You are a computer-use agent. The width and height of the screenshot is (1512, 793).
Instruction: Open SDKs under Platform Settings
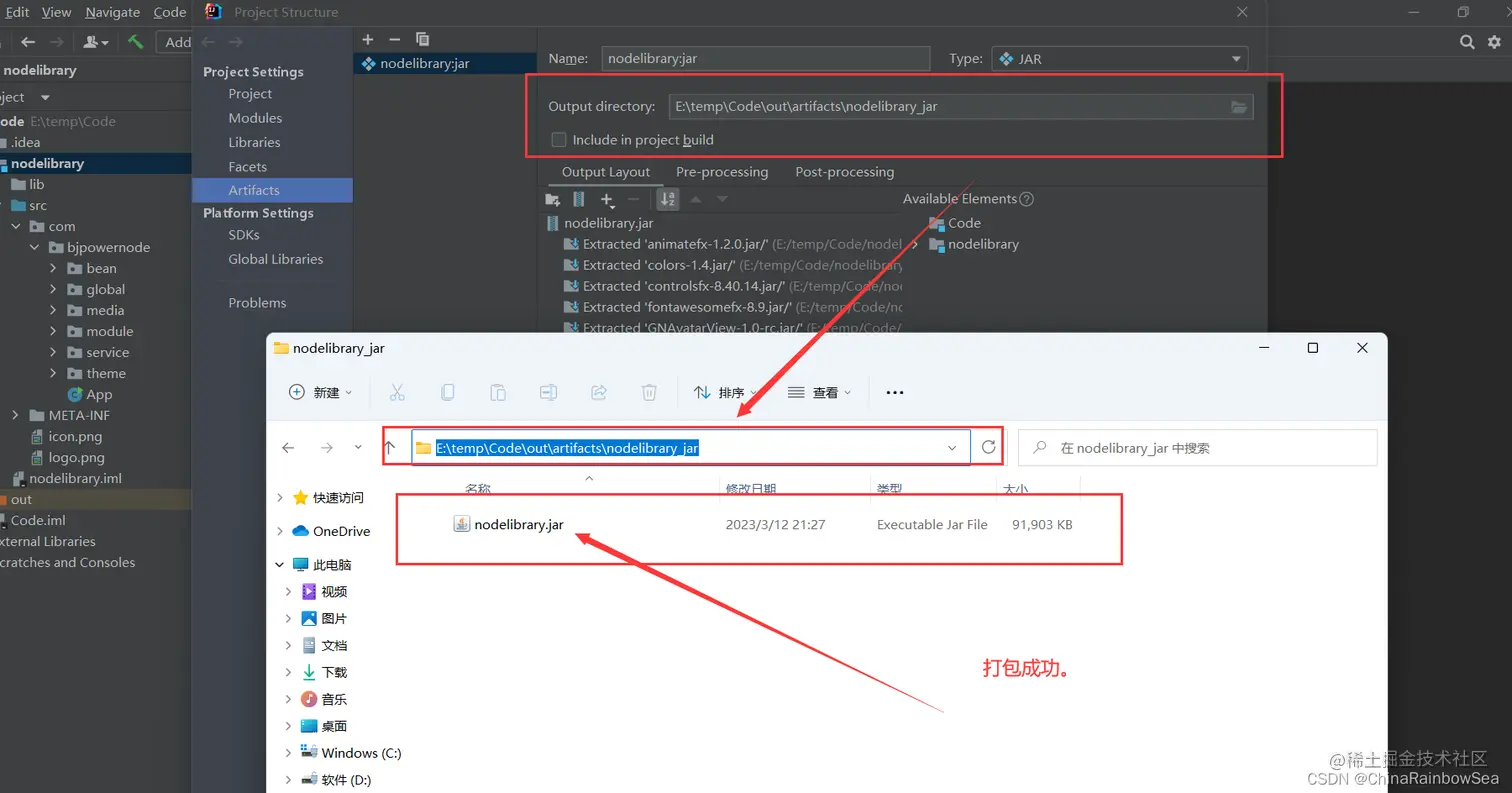coord(244,235)
